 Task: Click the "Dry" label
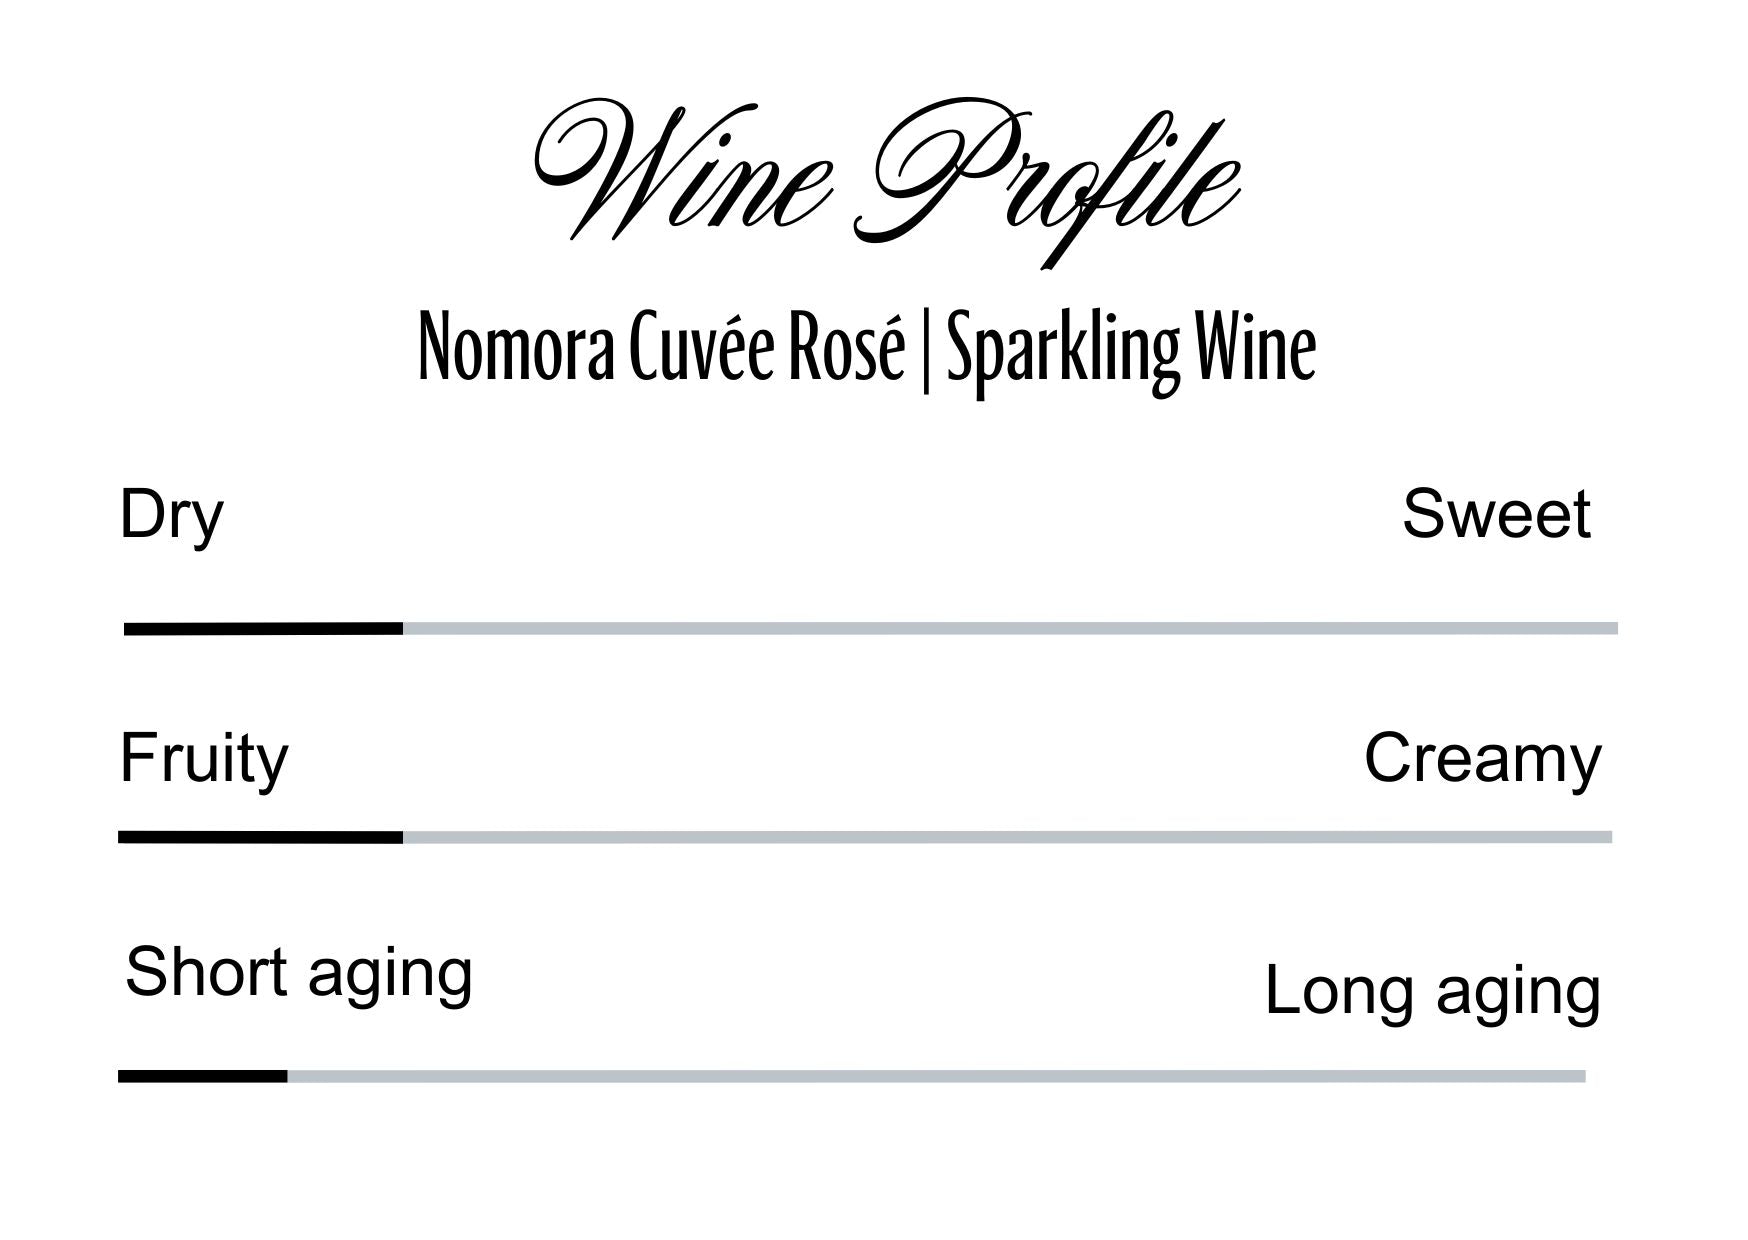tap(171, 516)
